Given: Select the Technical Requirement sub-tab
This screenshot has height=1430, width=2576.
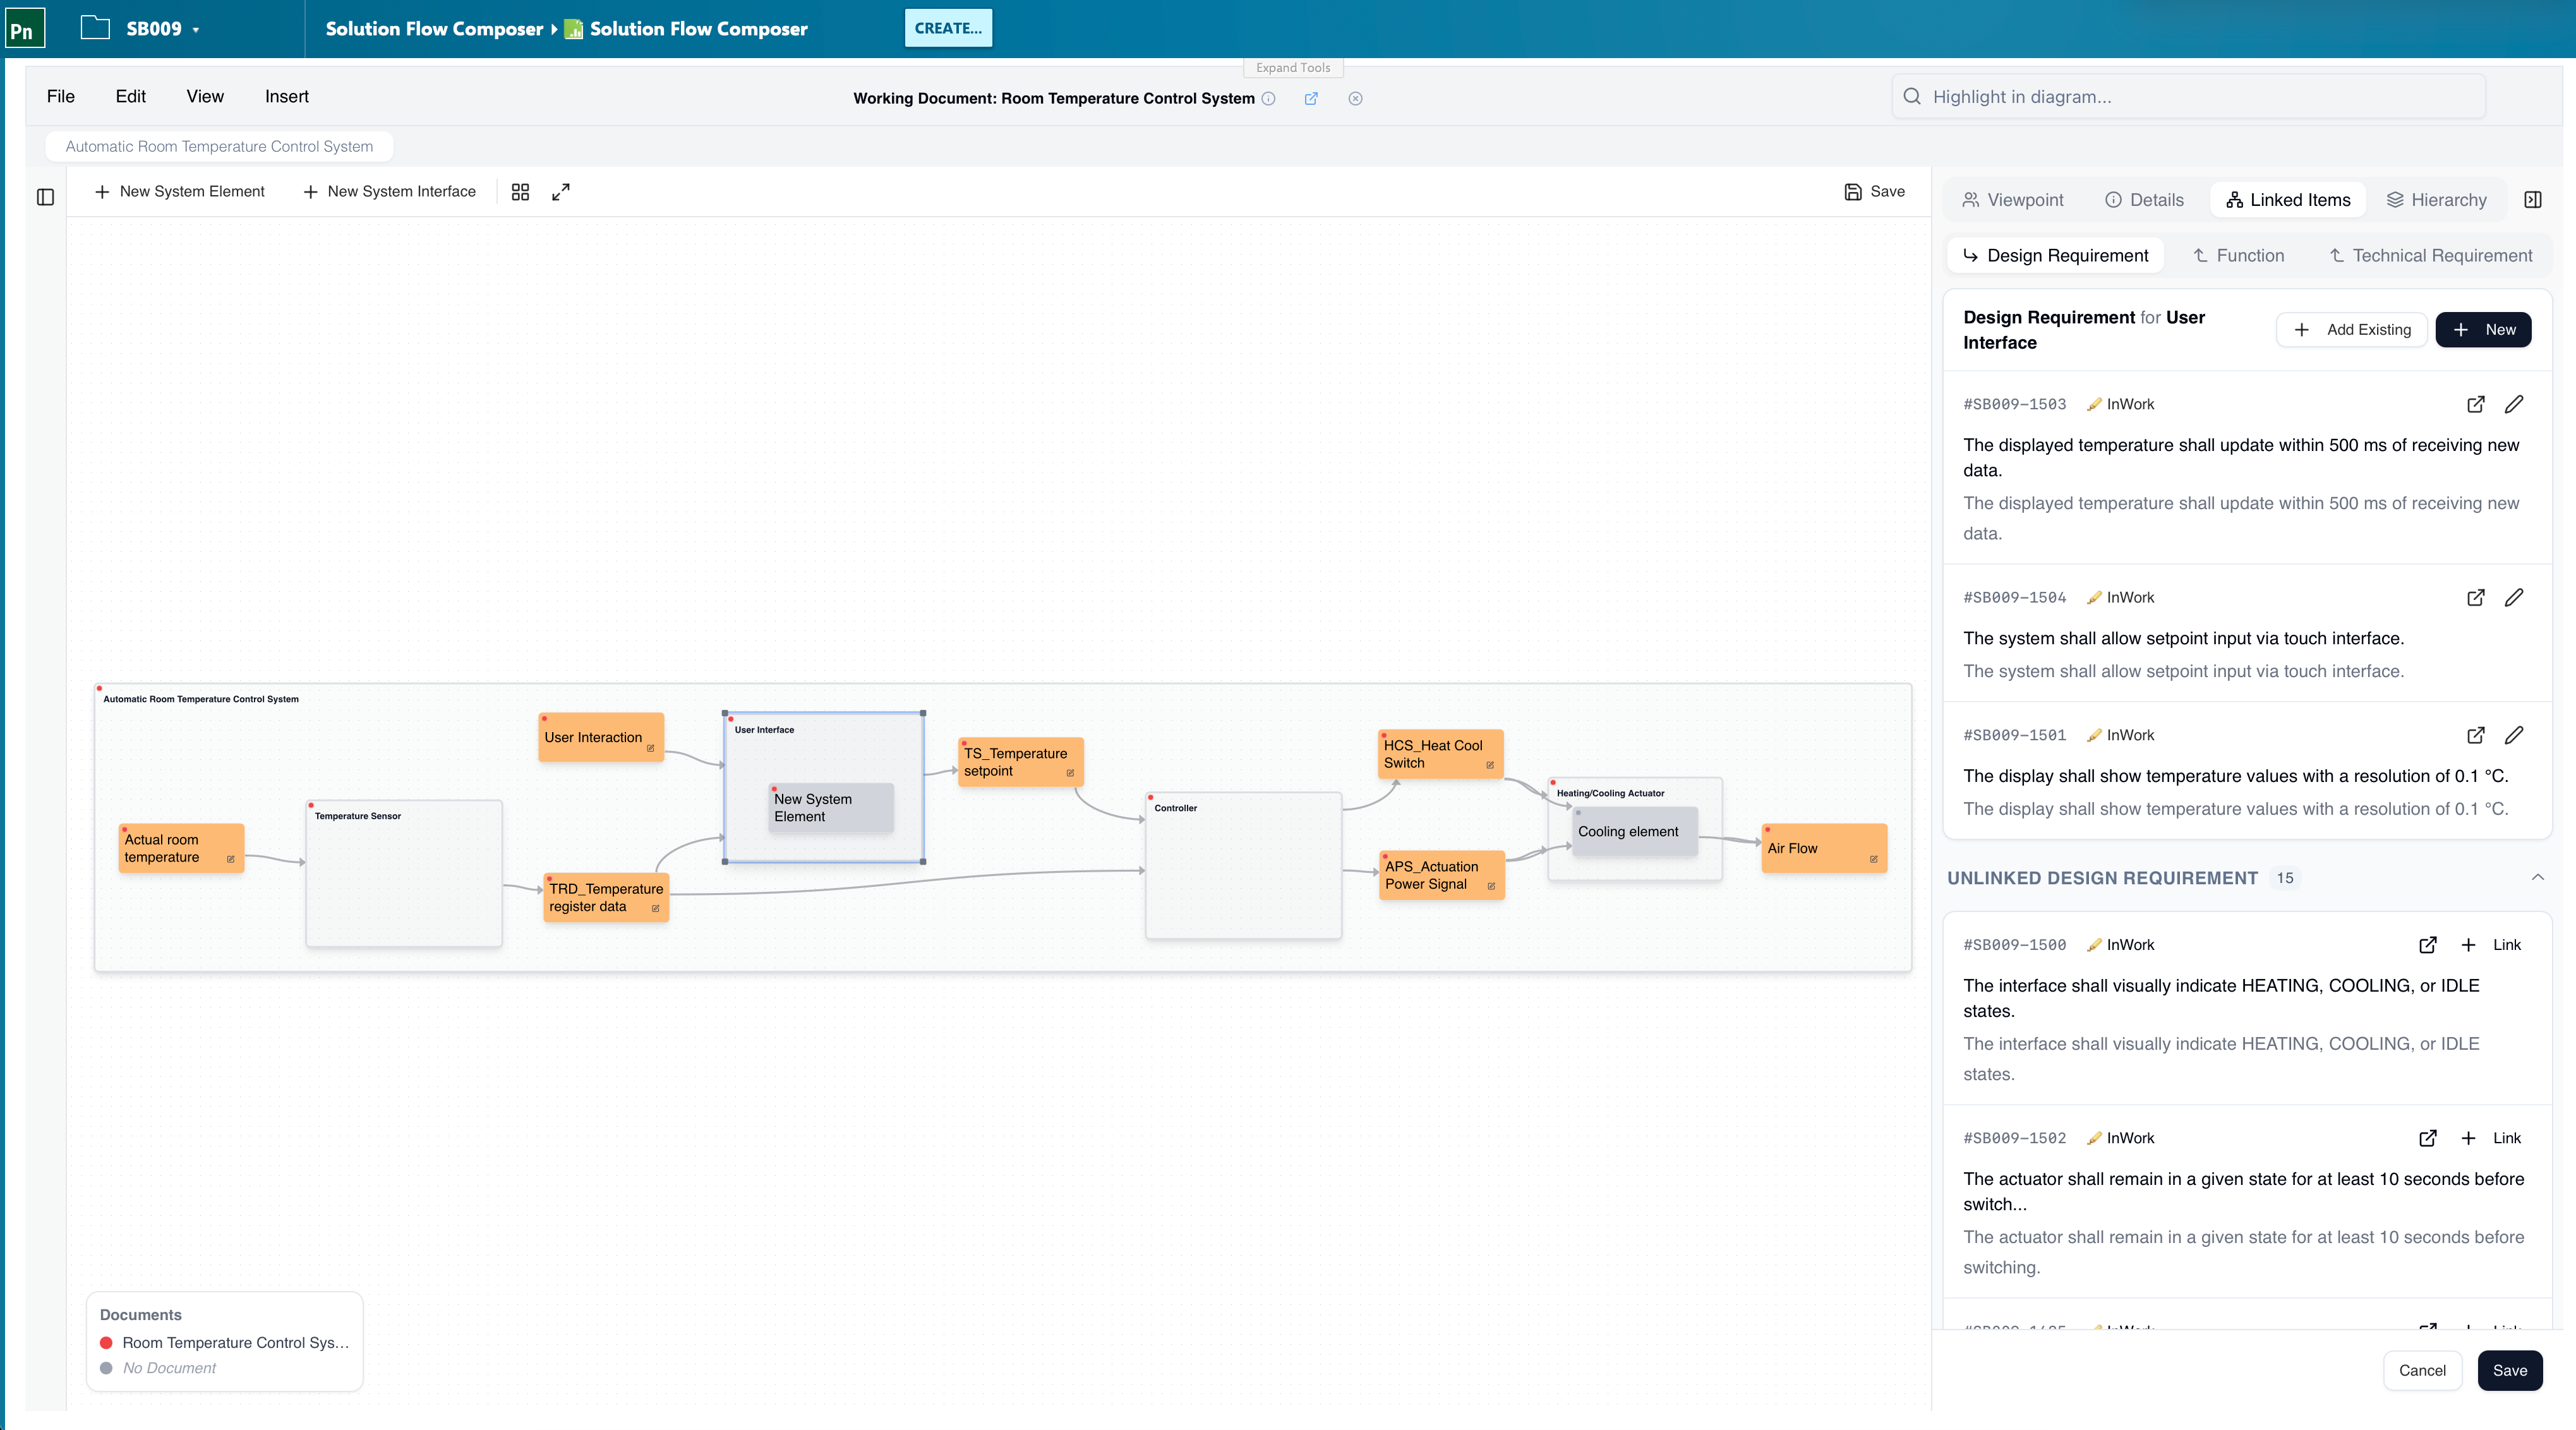Looking at the screenshot, I should 2431,255.
